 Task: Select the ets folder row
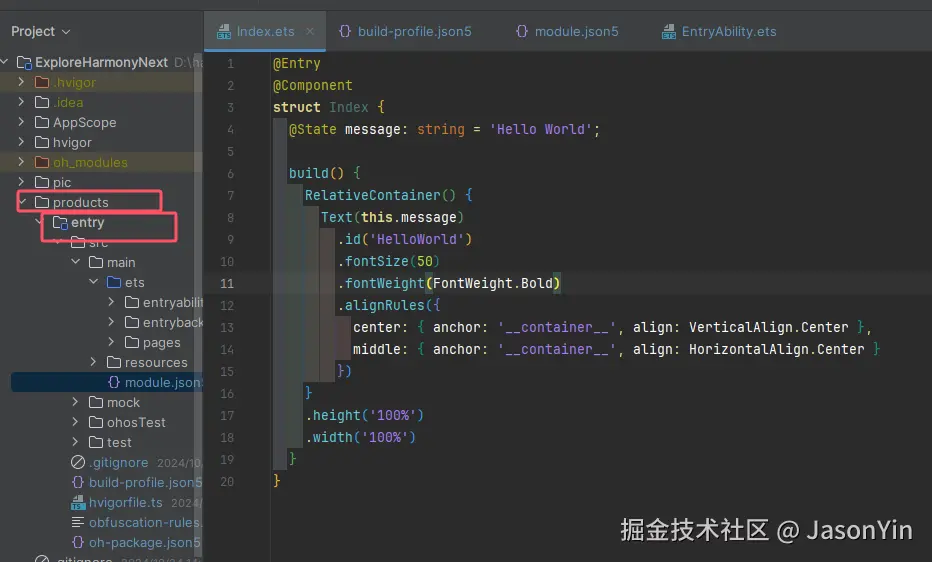[101, 282]
